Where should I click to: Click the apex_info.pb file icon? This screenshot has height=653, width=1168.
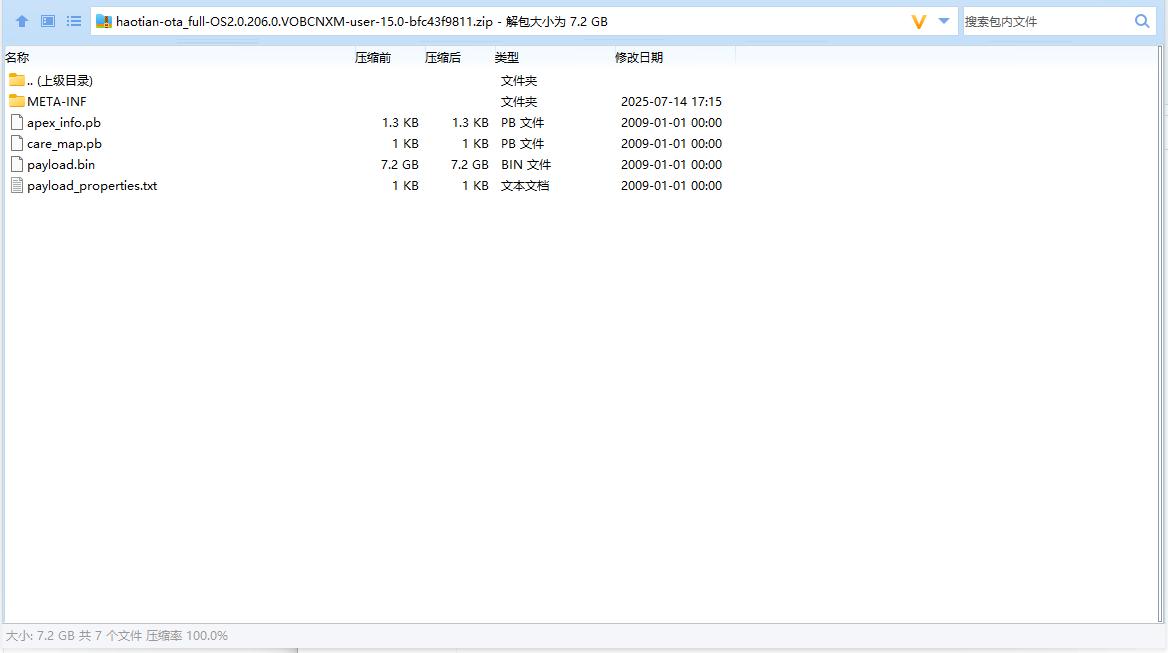[x=17, y=122]
